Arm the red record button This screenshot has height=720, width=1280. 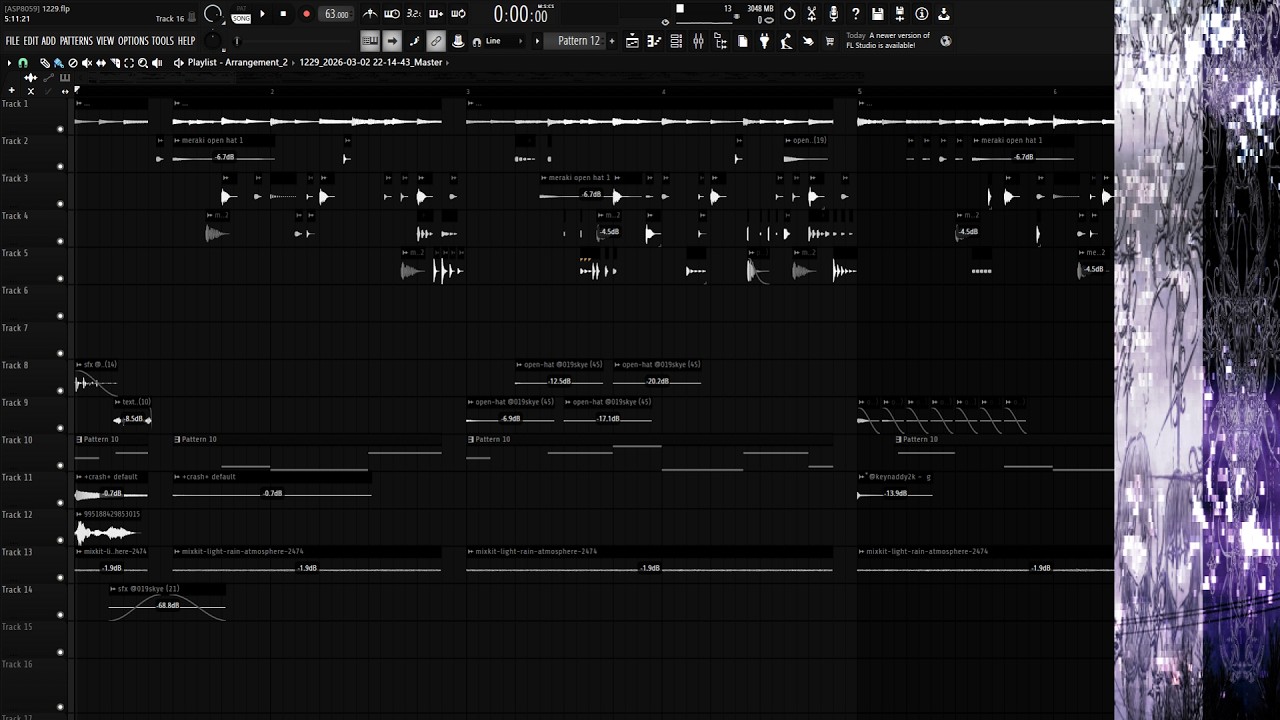306,14
